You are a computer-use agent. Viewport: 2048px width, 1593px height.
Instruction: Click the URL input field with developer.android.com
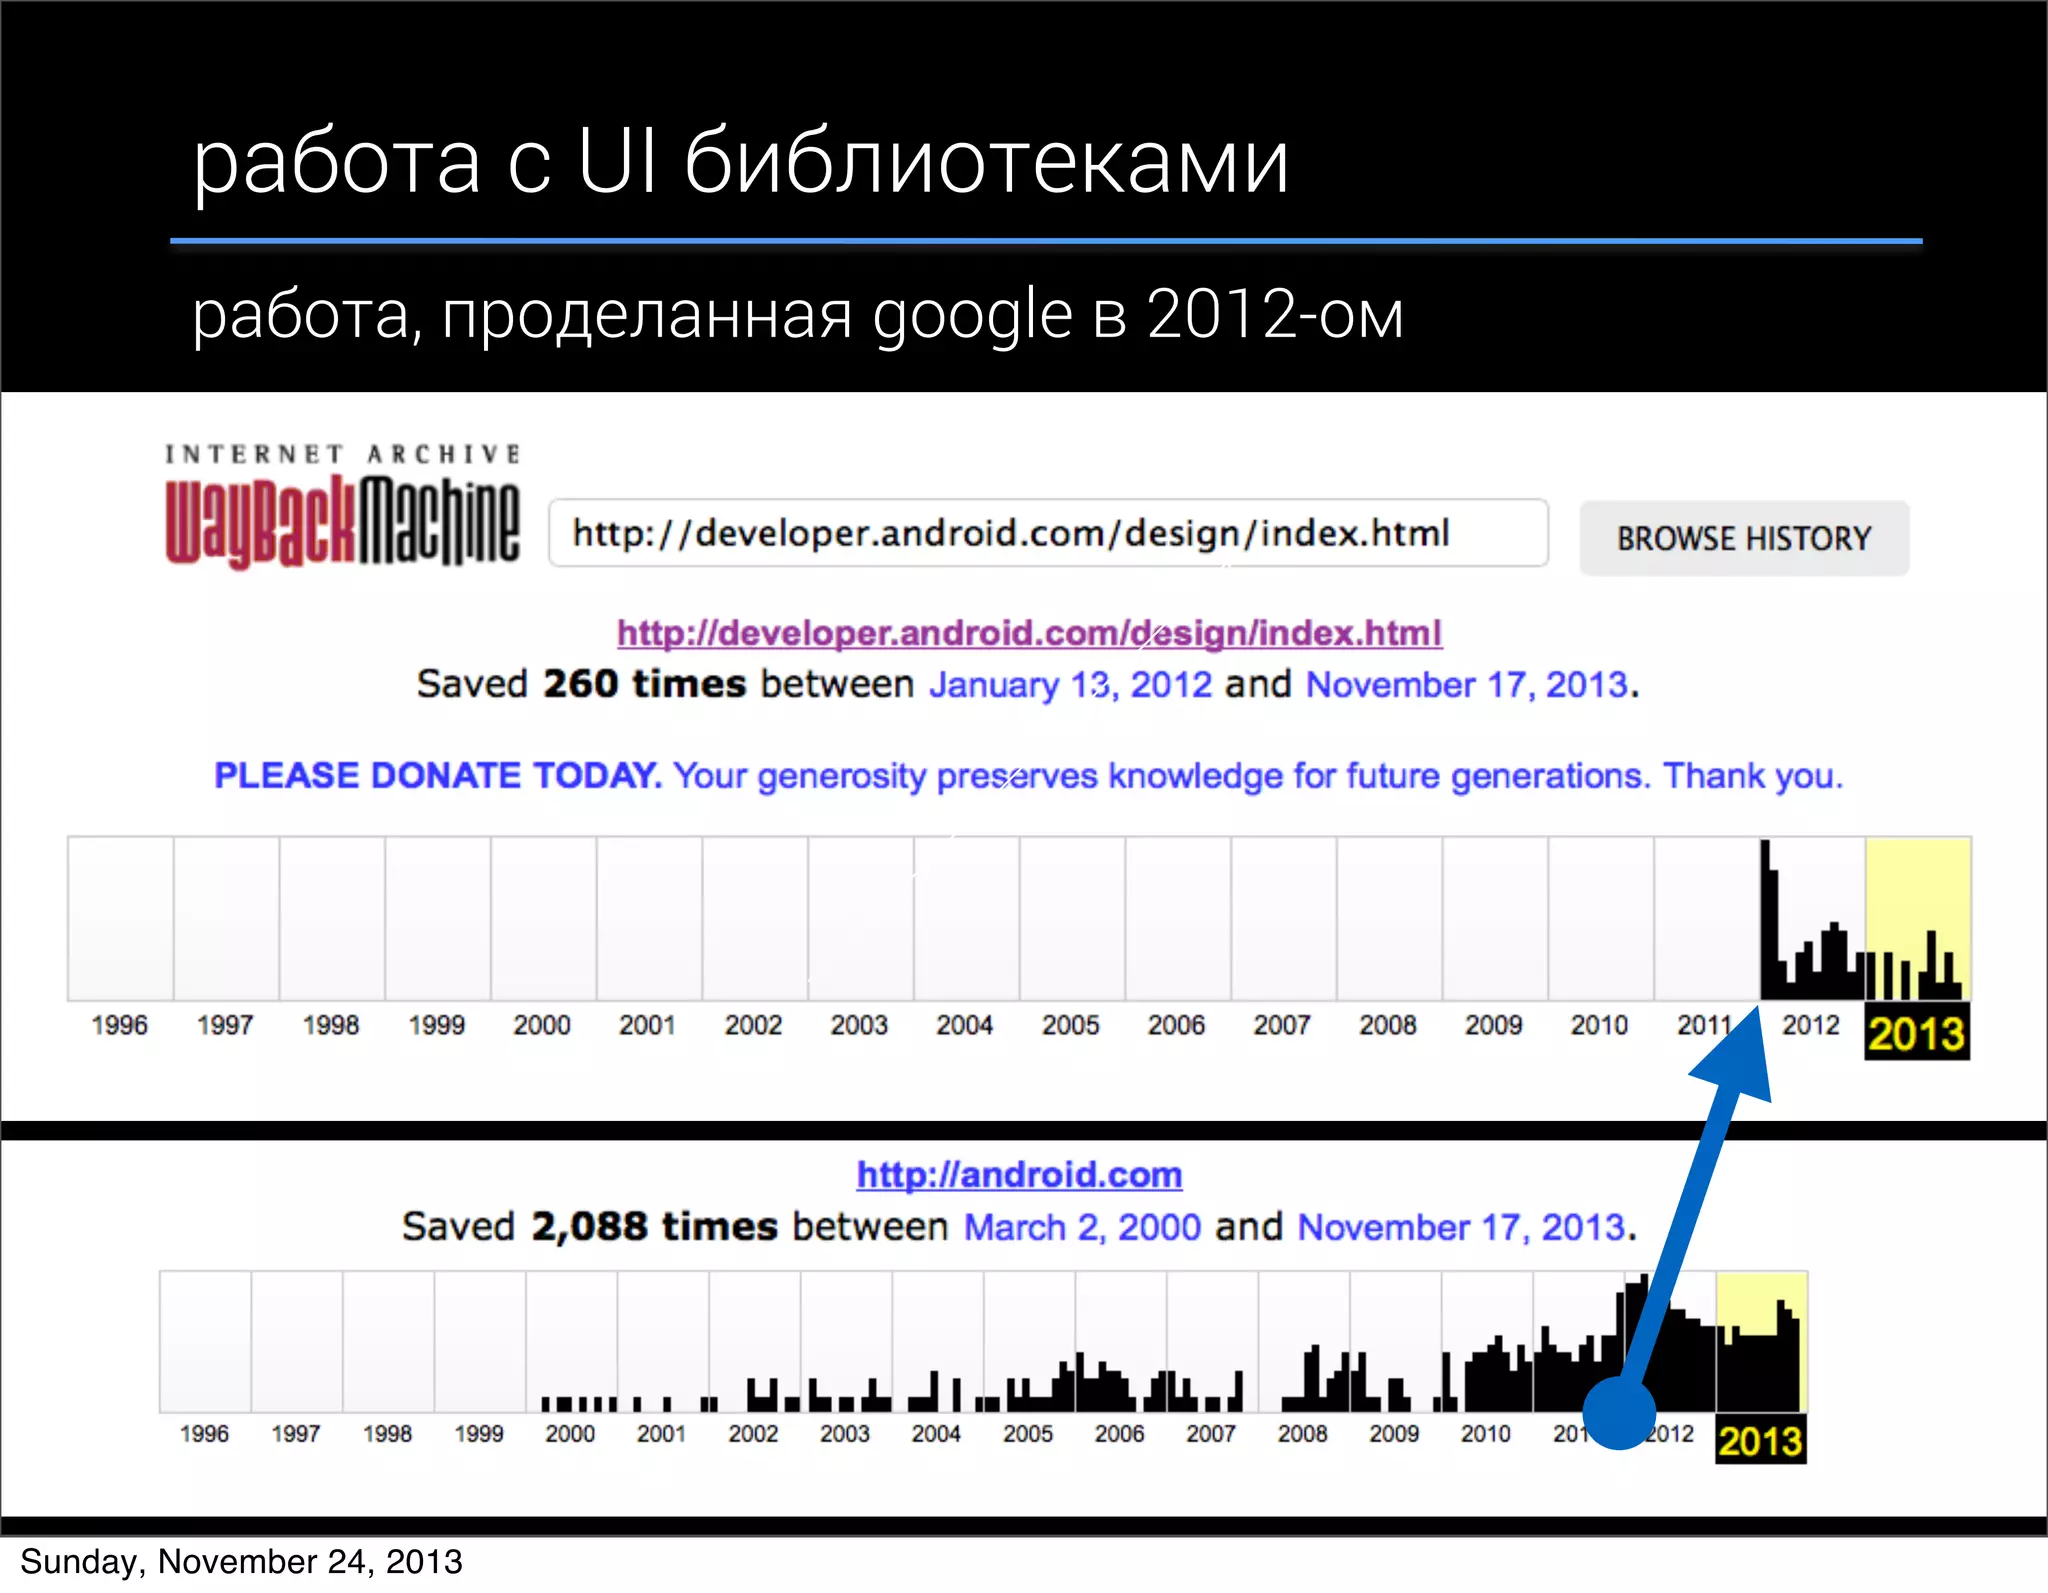click(x=1049, y=534)
